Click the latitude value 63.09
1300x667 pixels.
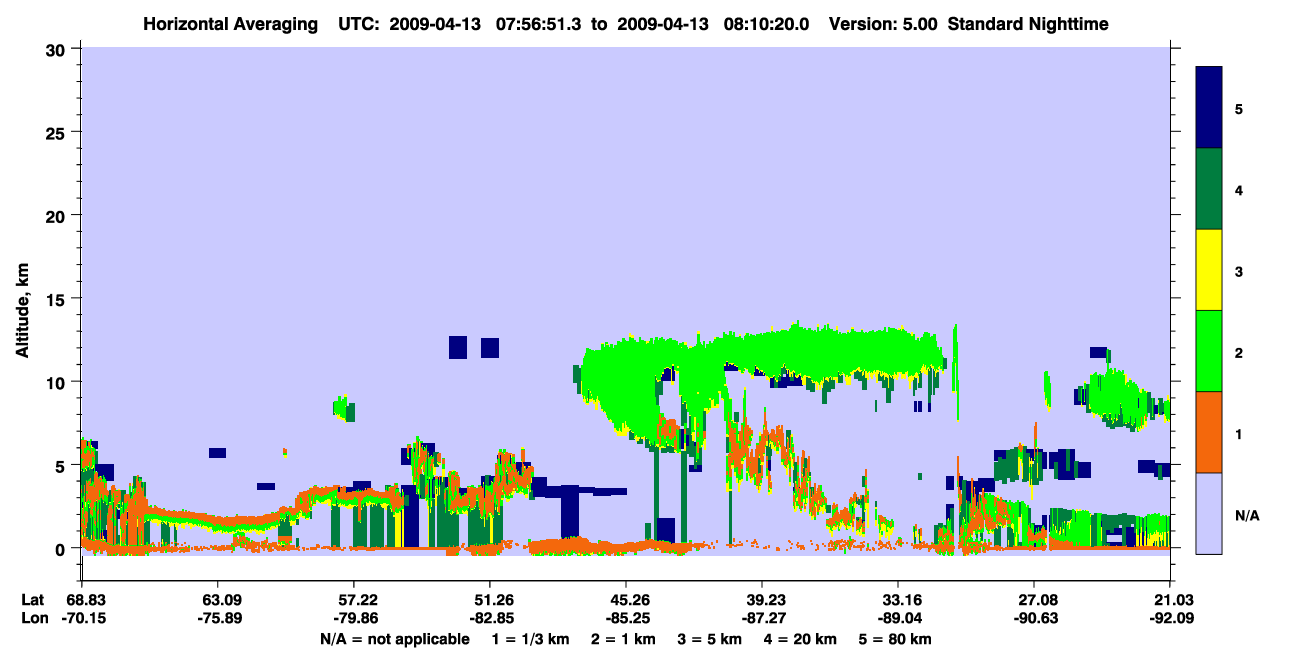217,600
